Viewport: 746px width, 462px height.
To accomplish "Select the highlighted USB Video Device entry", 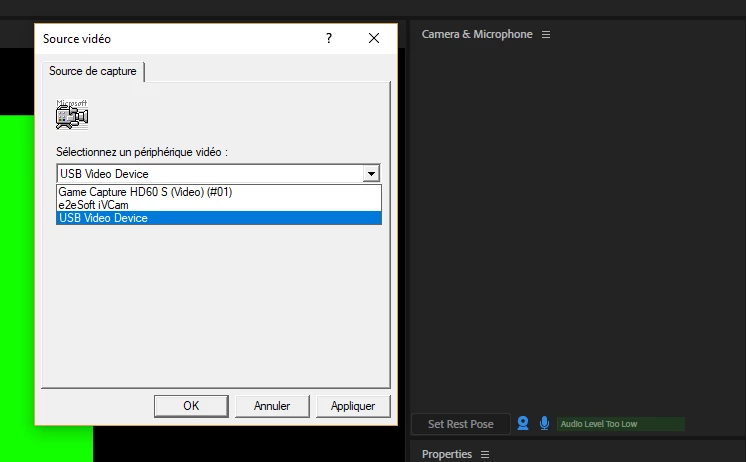I will (219, 218).
